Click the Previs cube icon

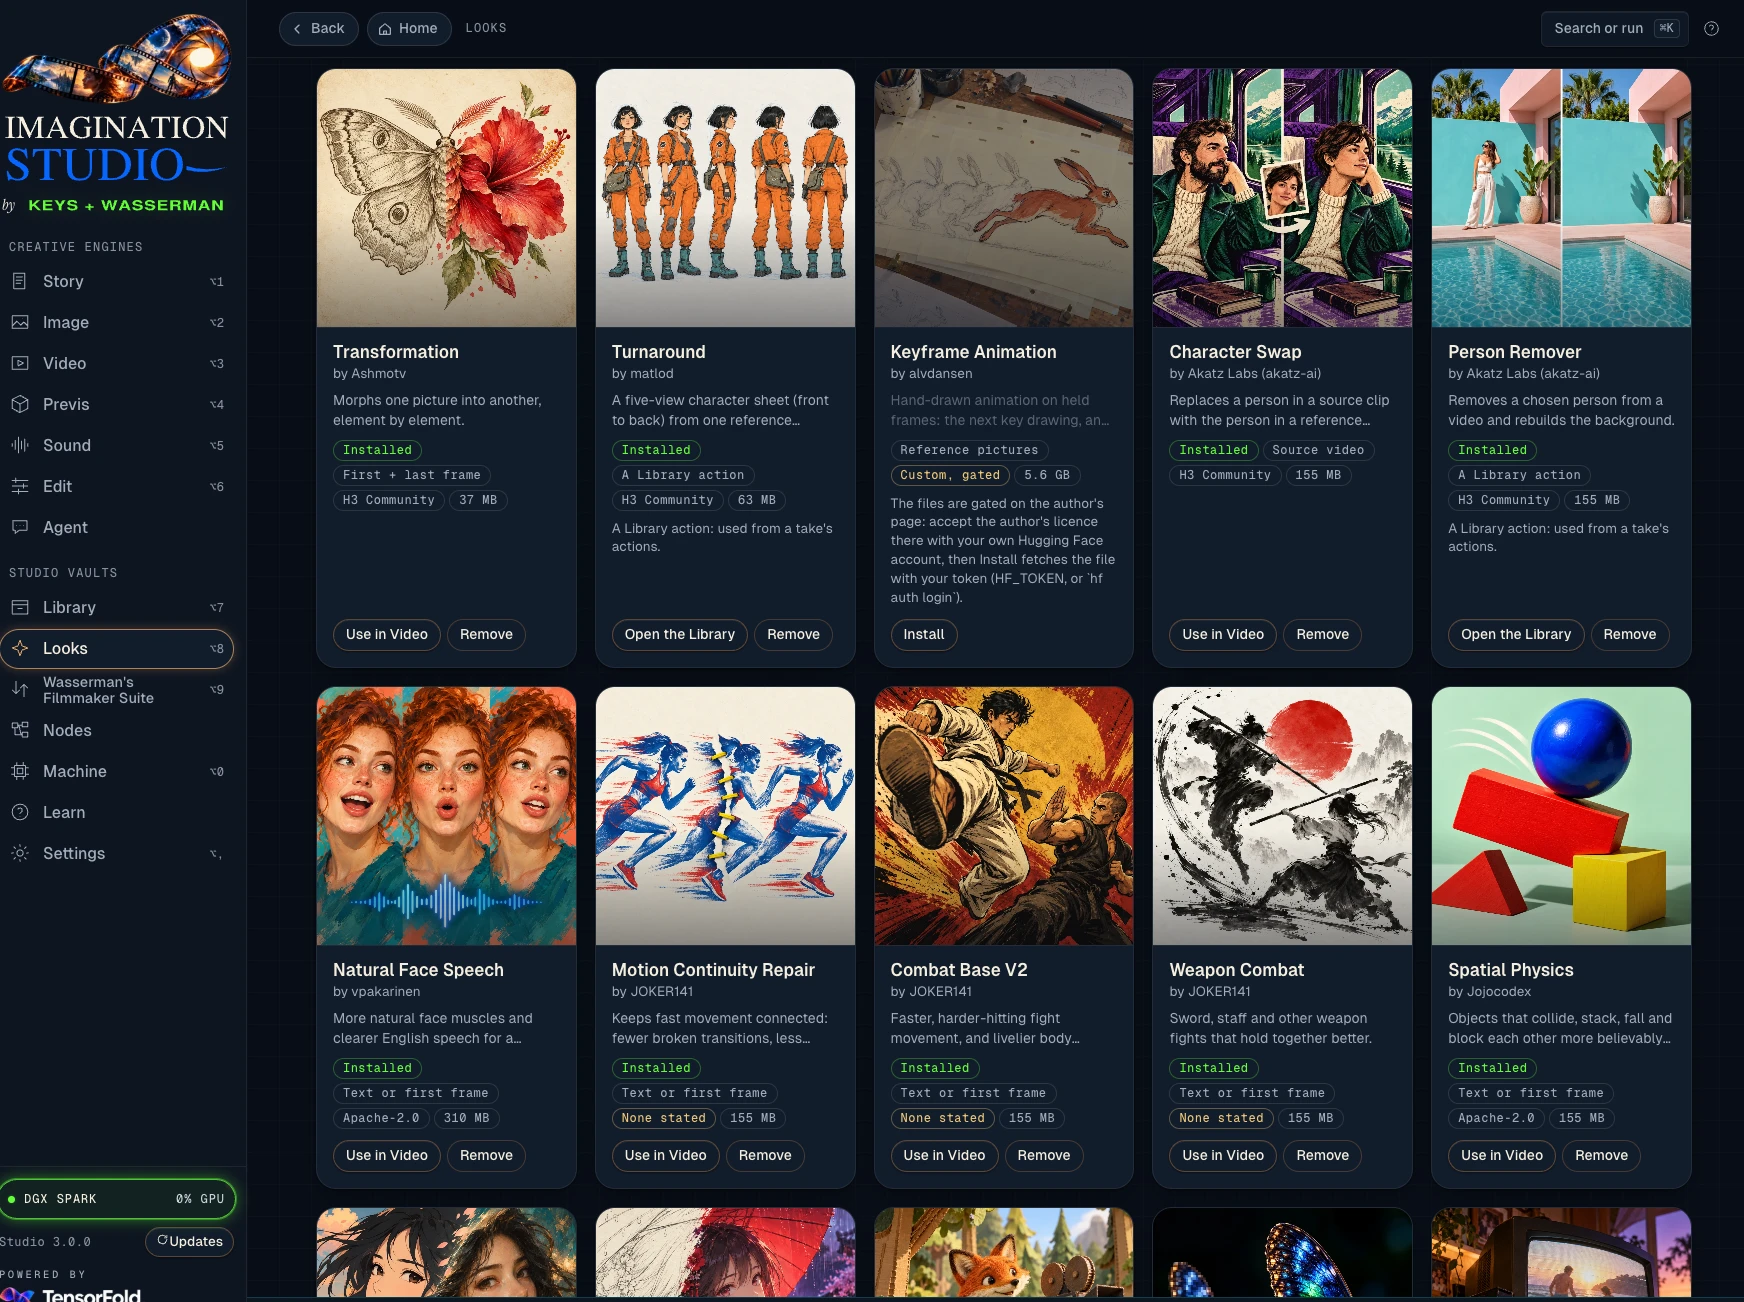[20, 404]
